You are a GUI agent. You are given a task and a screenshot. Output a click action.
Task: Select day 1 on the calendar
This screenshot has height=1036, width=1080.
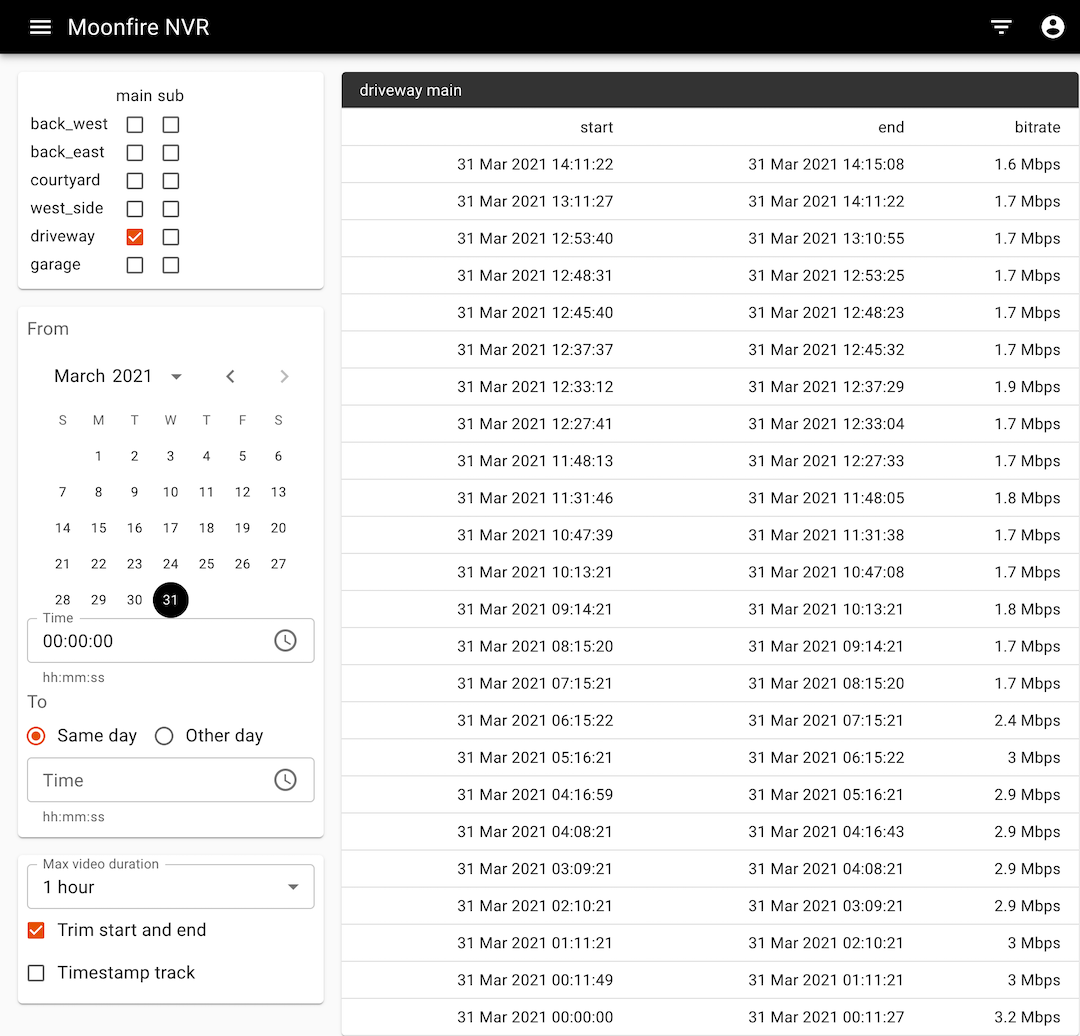coord(98,456)
